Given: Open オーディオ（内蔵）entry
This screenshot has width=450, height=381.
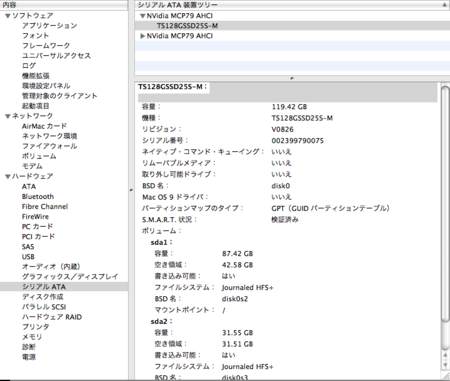Looking at the screenshot, I should tap(51, 267).
